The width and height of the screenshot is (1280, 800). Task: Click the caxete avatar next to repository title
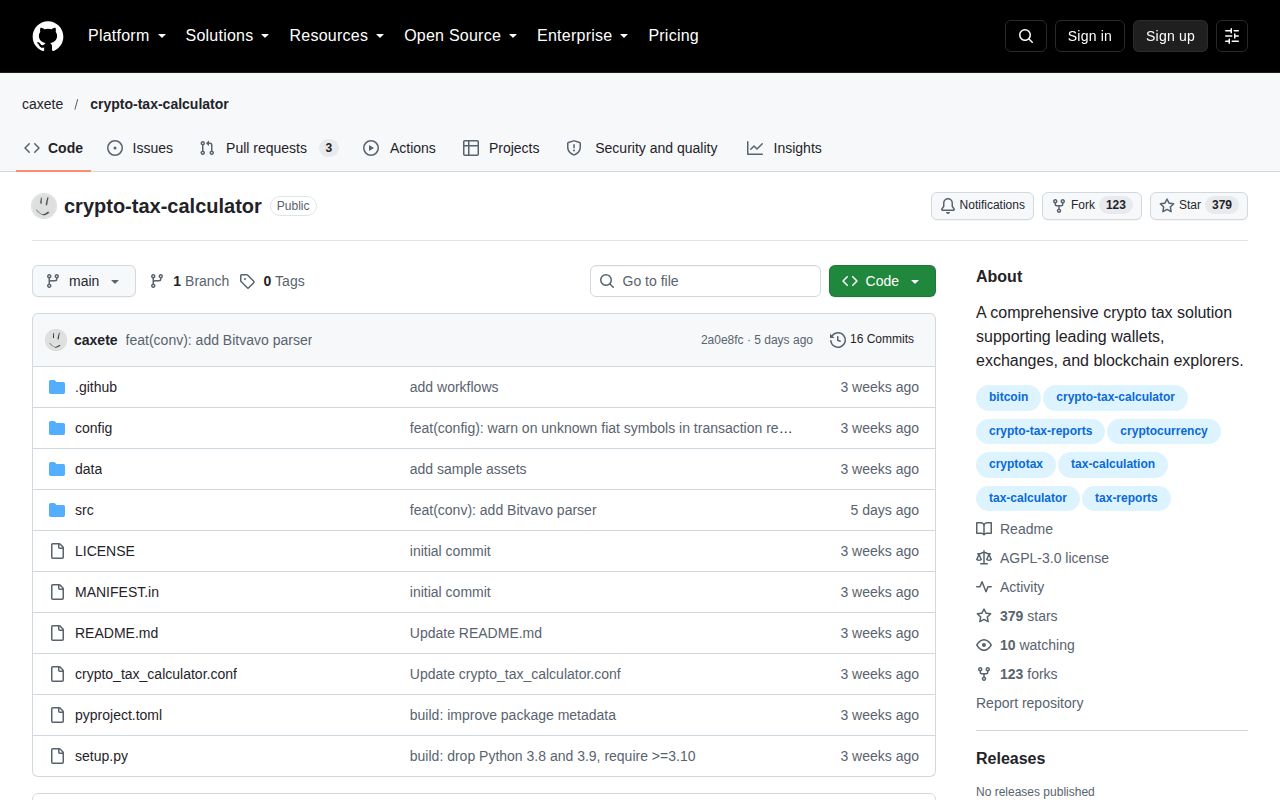(x=44, y=206)
